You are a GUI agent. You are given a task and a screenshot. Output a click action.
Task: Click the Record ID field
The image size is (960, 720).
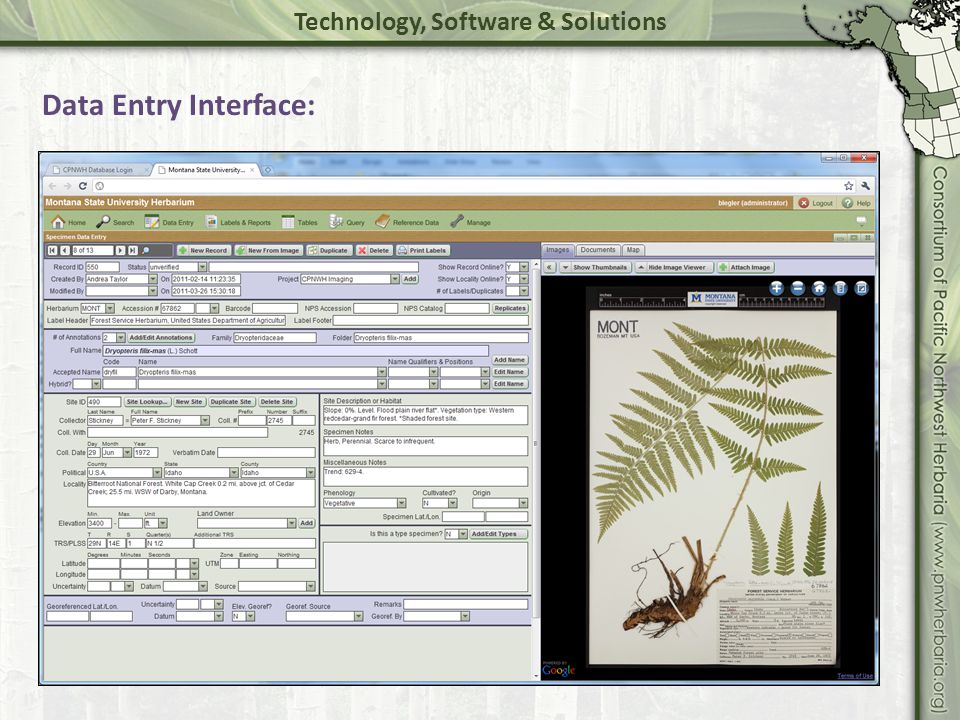click(x=102, y=268)
